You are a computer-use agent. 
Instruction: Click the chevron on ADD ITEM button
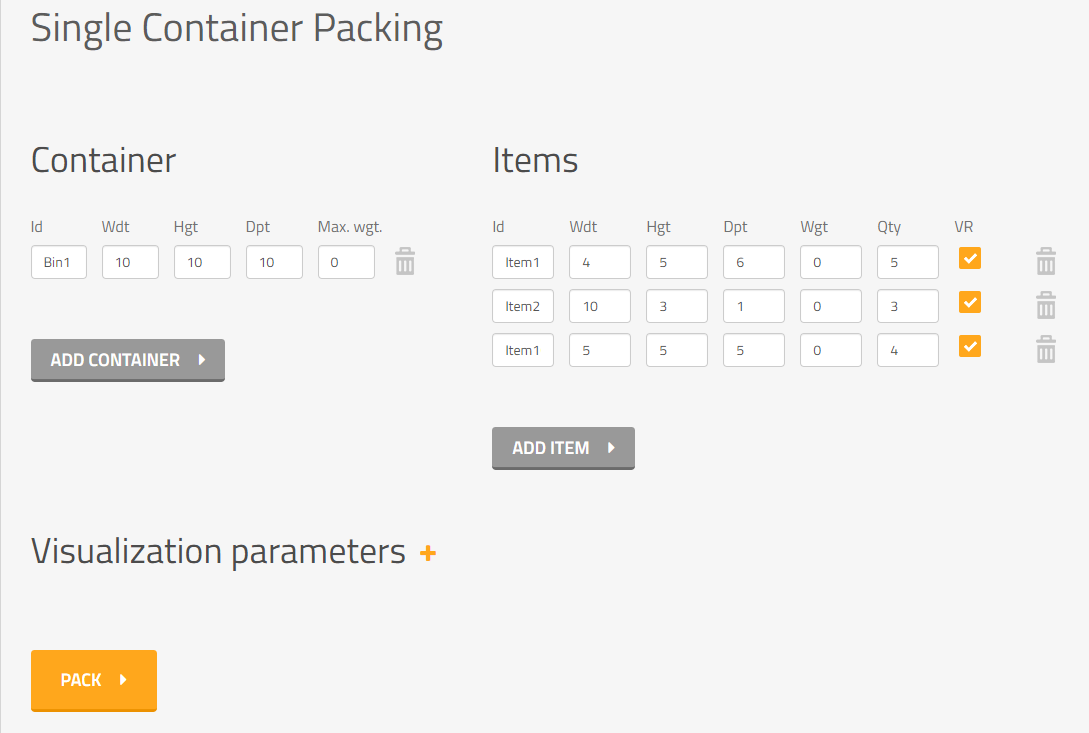(x=611, y=448)
